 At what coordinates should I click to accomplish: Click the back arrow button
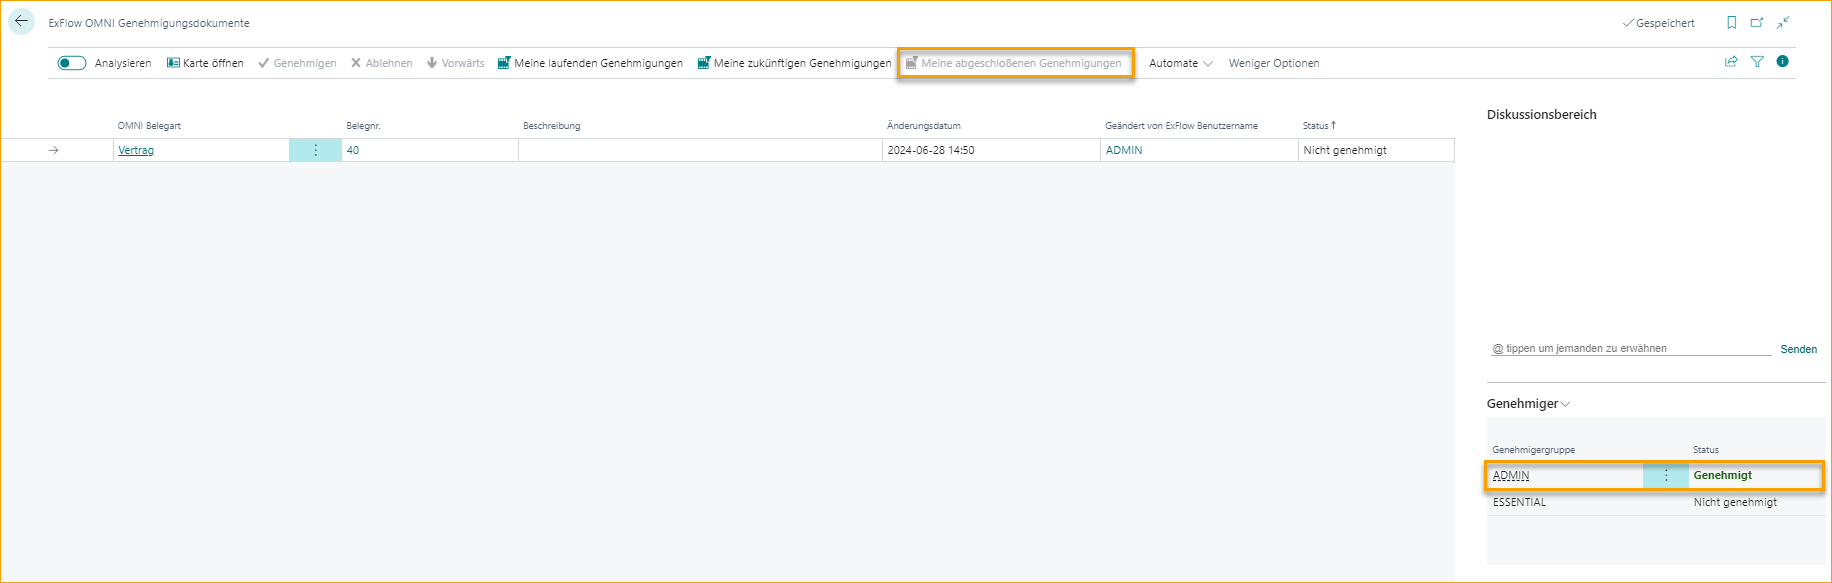click(21, 21)
